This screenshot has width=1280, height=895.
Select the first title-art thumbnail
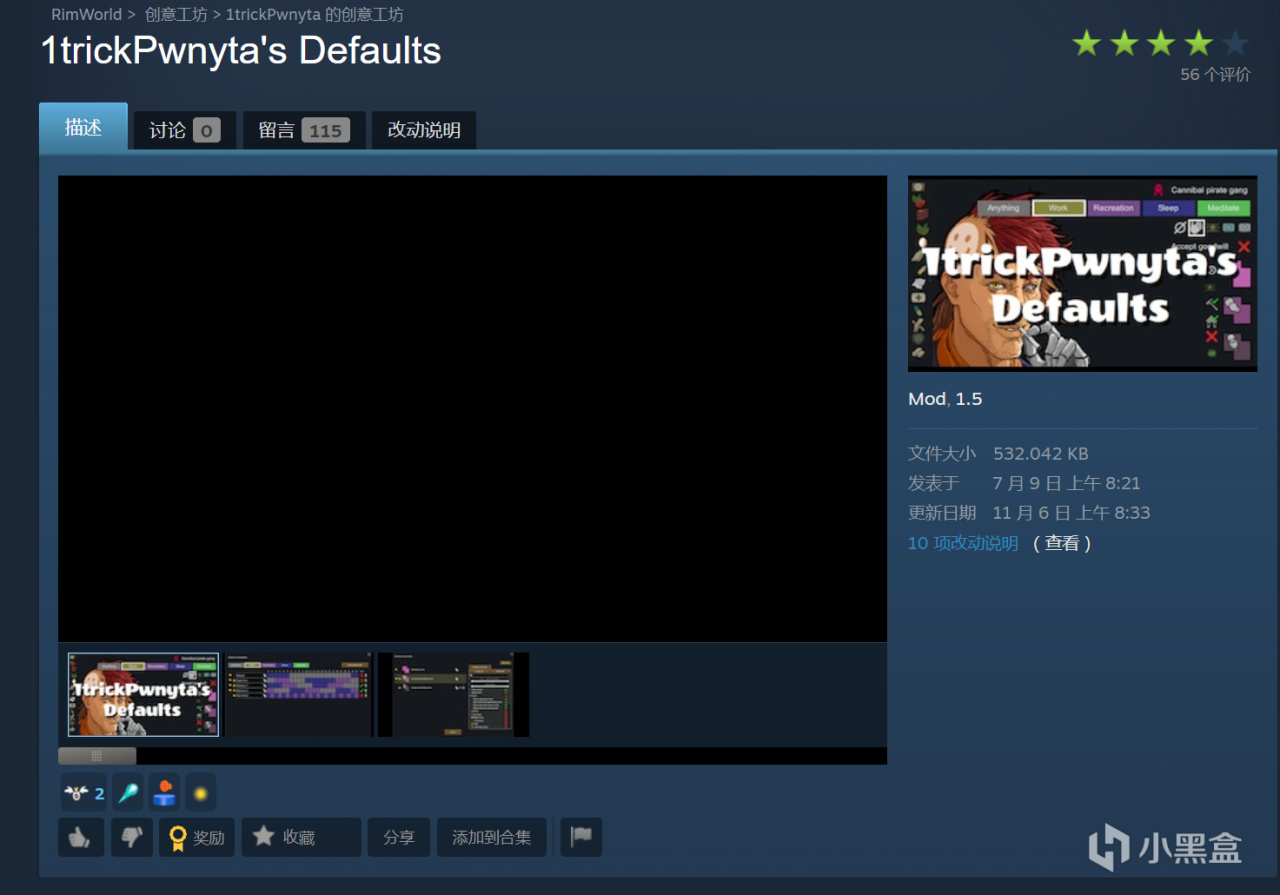[143, 694]
